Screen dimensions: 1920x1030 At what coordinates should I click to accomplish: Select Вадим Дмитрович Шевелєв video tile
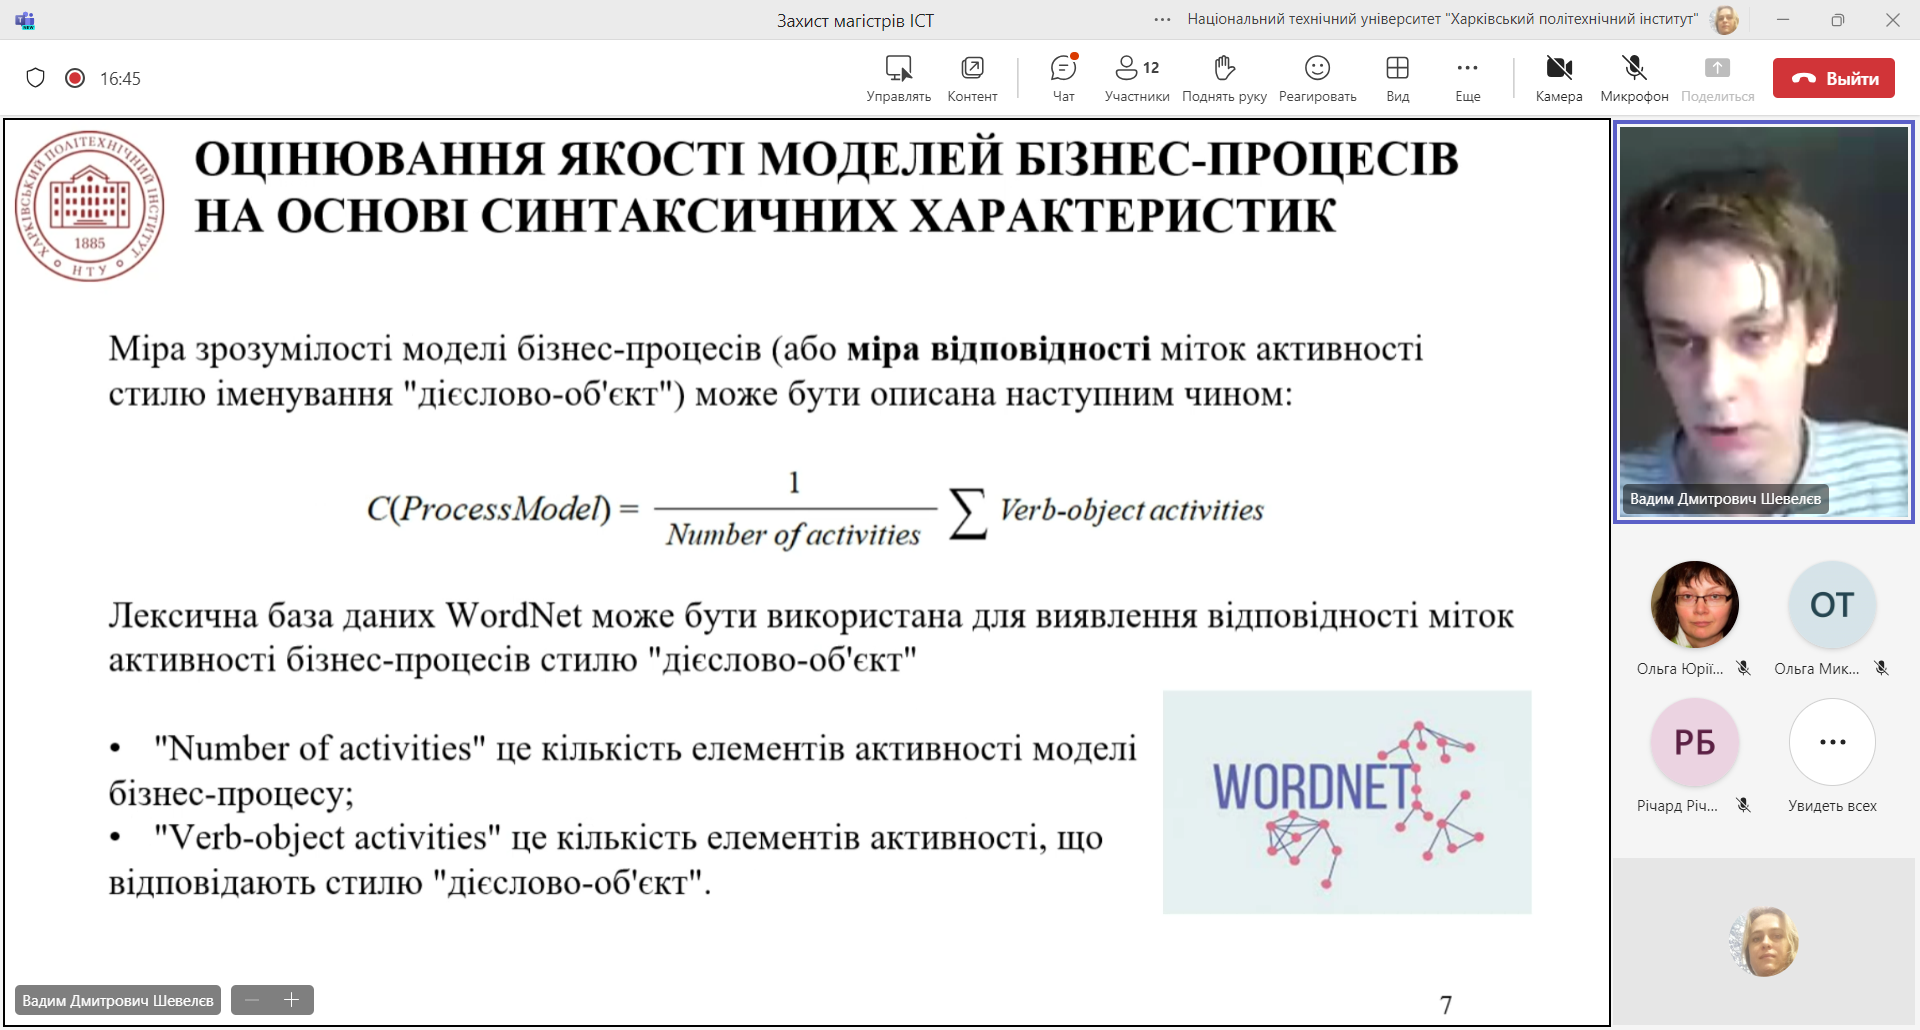pyautogui.click(x=1763, y=320)
